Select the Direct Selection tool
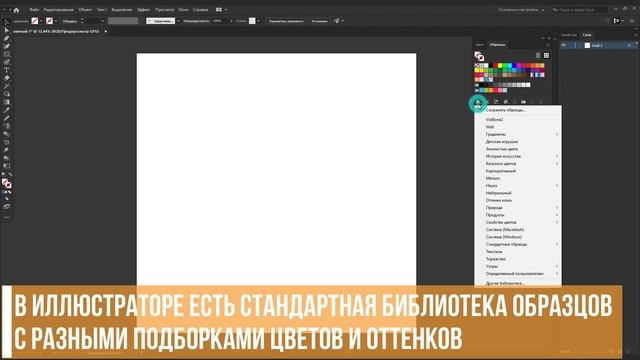 7,30
